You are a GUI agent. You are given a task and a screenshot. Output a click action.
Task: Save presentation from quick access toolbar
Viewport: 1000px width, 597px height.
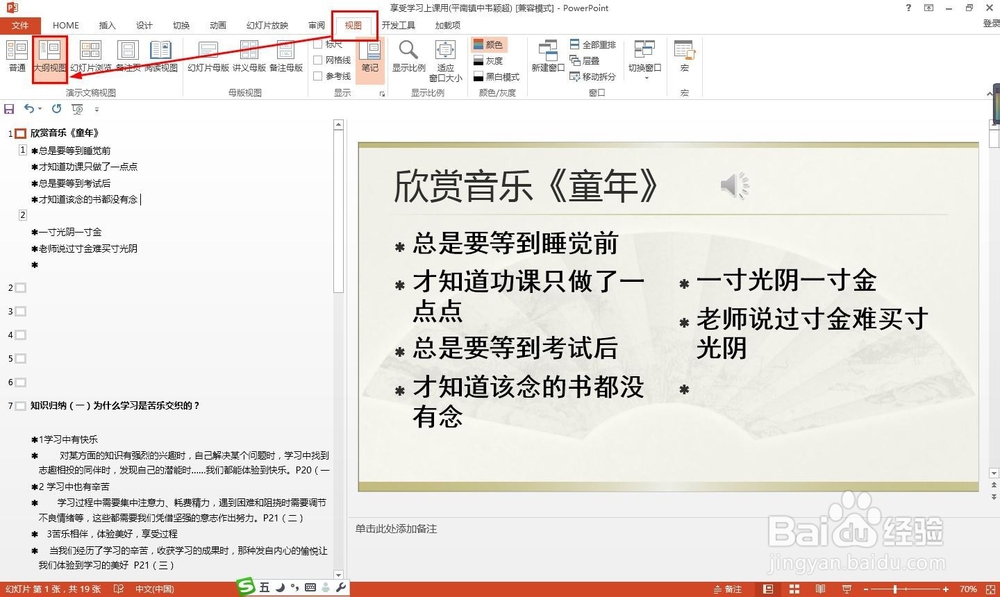pyautogui.click(x=9, y=109)
